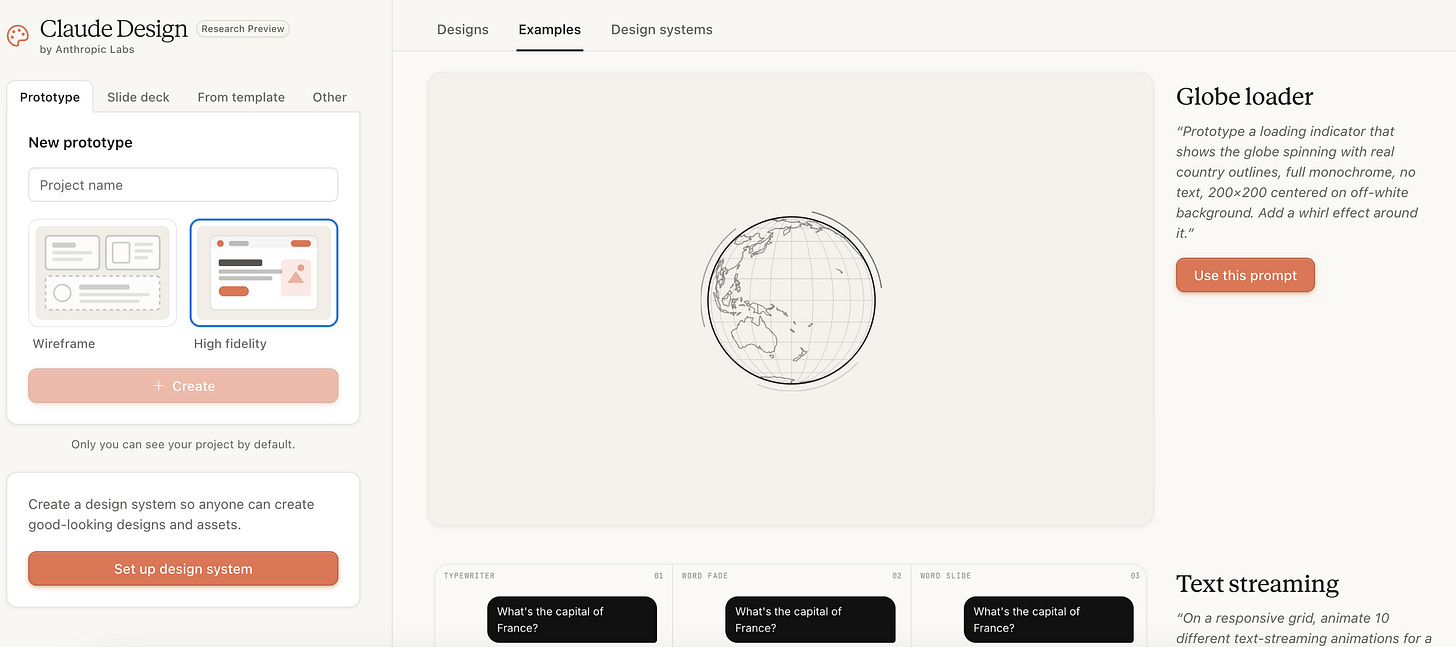Select the High fidelity prototype option
Viewport: 1456px width, 647px height.
tap(264, 273)
